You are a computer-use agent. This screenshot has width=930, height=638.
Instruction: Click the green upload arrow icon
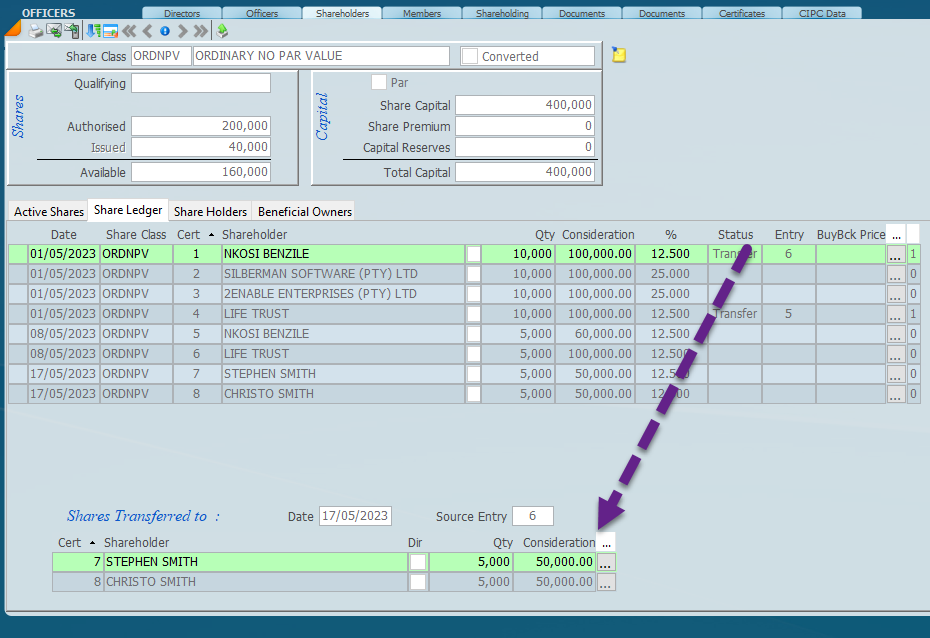click(x=222, y=31)
